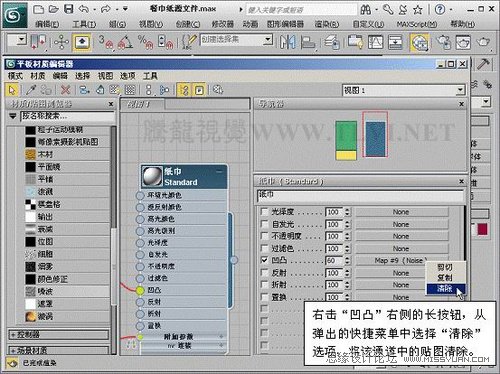The width and height of the screenshot is (500, 374).
Task: Select the arrow Select tool in Slate editor
Action: coord(13,90)
